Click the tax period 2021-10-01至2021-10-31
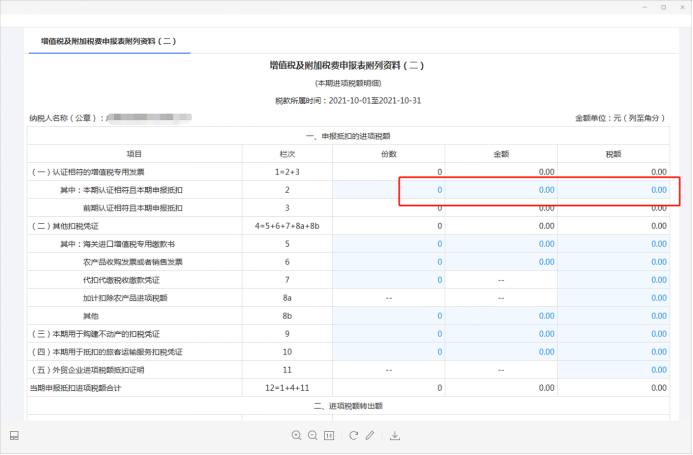The width and height of the screenshot is (693, 455). click(375, 100)
